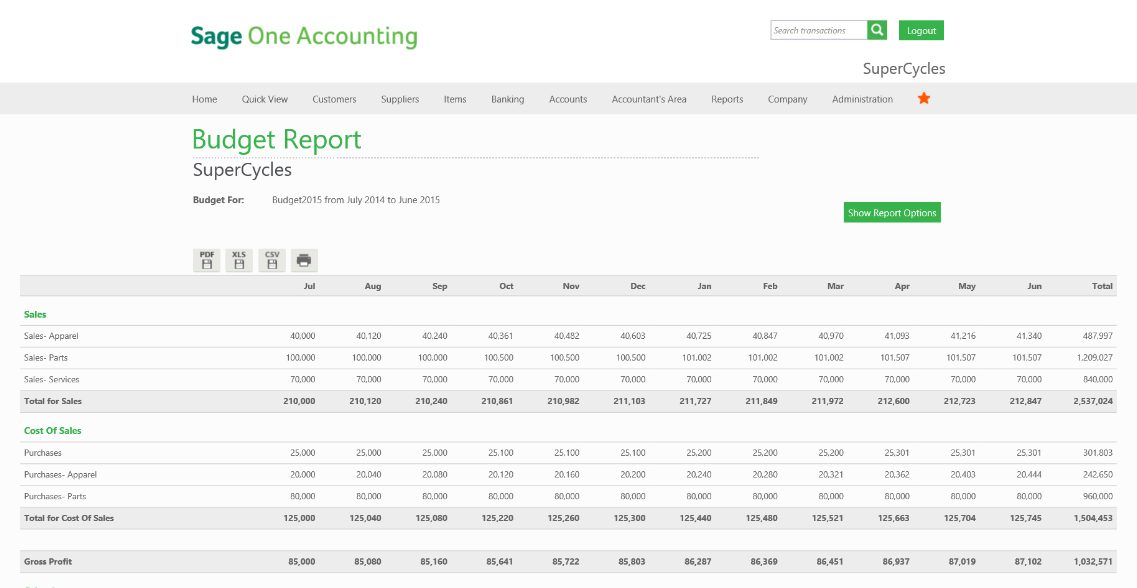
Task: Open the Administration menu
Action: [862, 99]
